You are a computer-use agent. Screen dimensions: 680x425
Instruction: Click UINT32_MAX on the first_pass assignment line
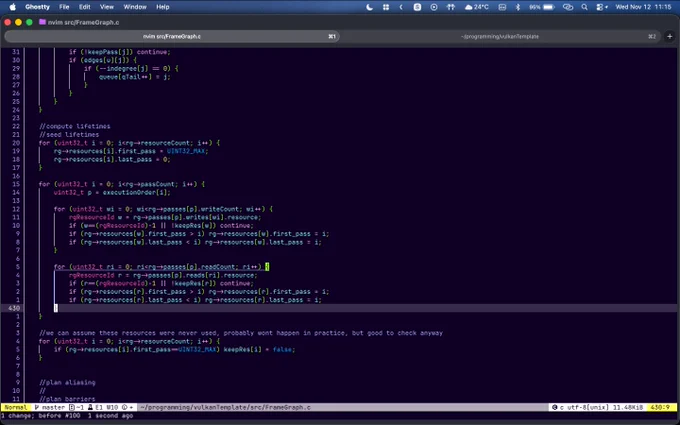187,151
